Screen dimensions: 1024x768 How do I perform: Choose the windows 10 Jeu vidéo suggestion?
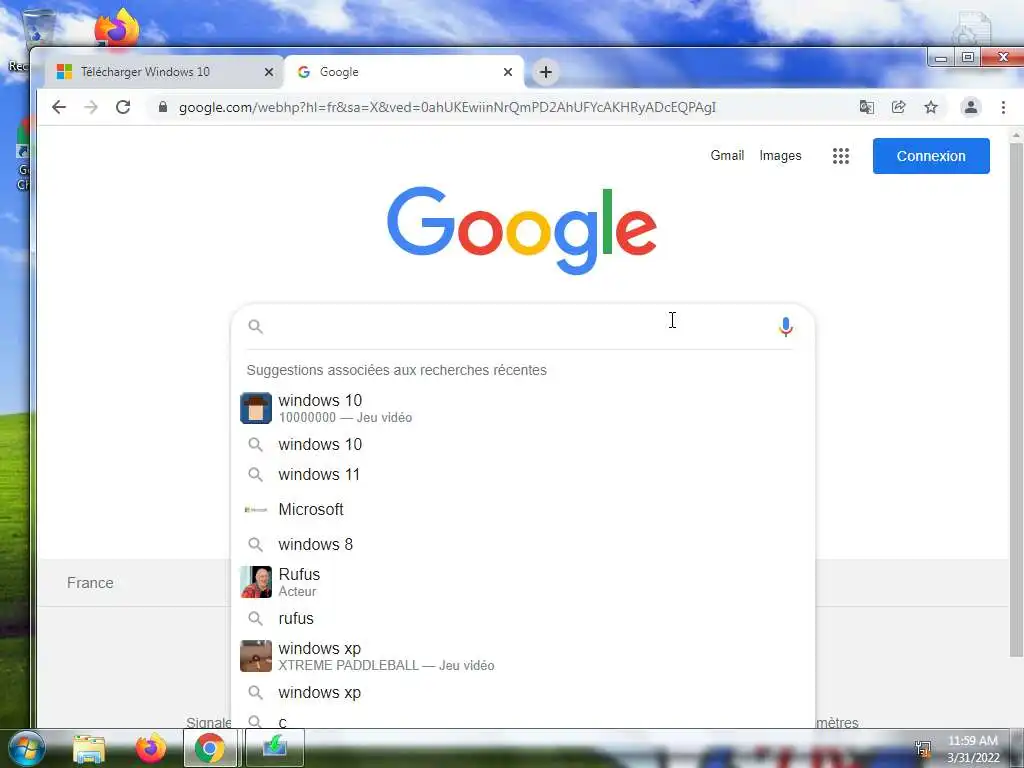point(522,408)
